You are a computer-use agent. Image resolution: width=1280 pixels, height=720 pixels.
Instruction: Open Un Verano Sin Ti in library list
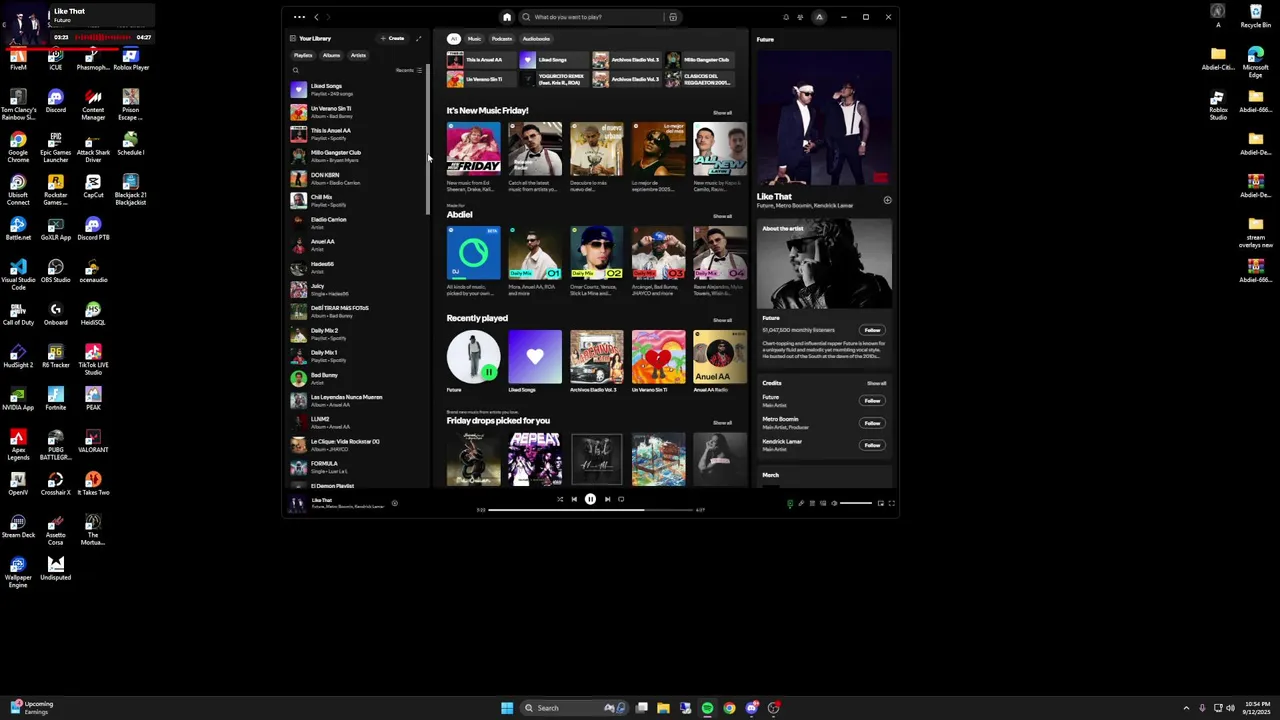point(356,112)
